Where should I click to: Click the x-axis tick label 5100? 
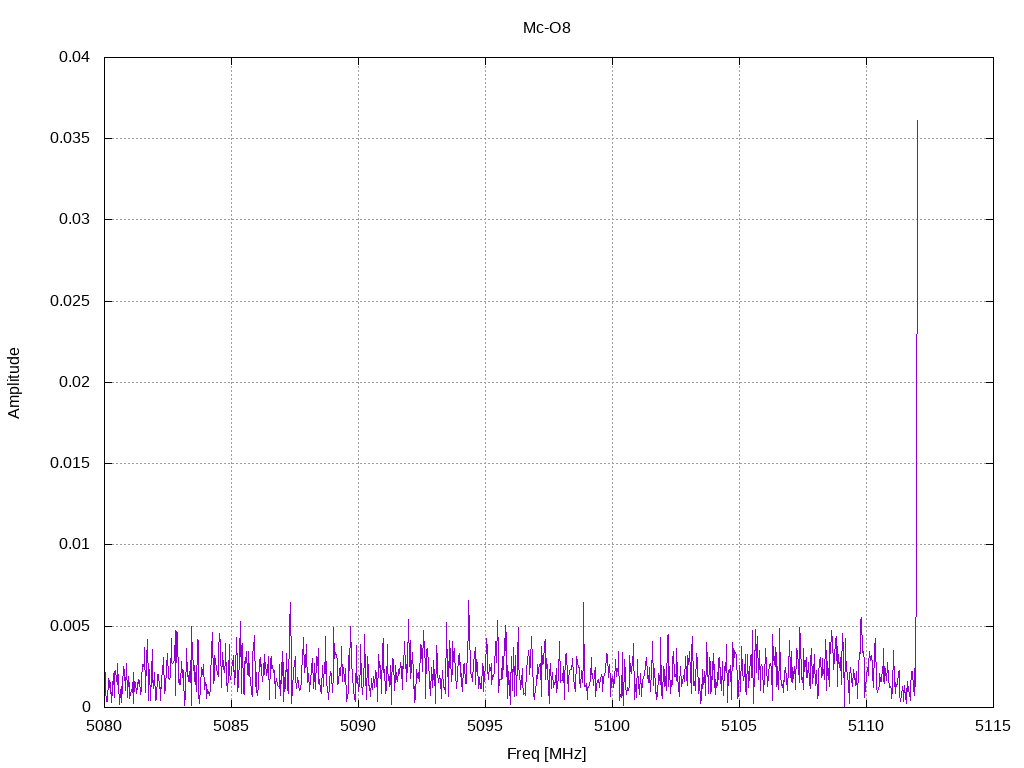click(612, 726)
